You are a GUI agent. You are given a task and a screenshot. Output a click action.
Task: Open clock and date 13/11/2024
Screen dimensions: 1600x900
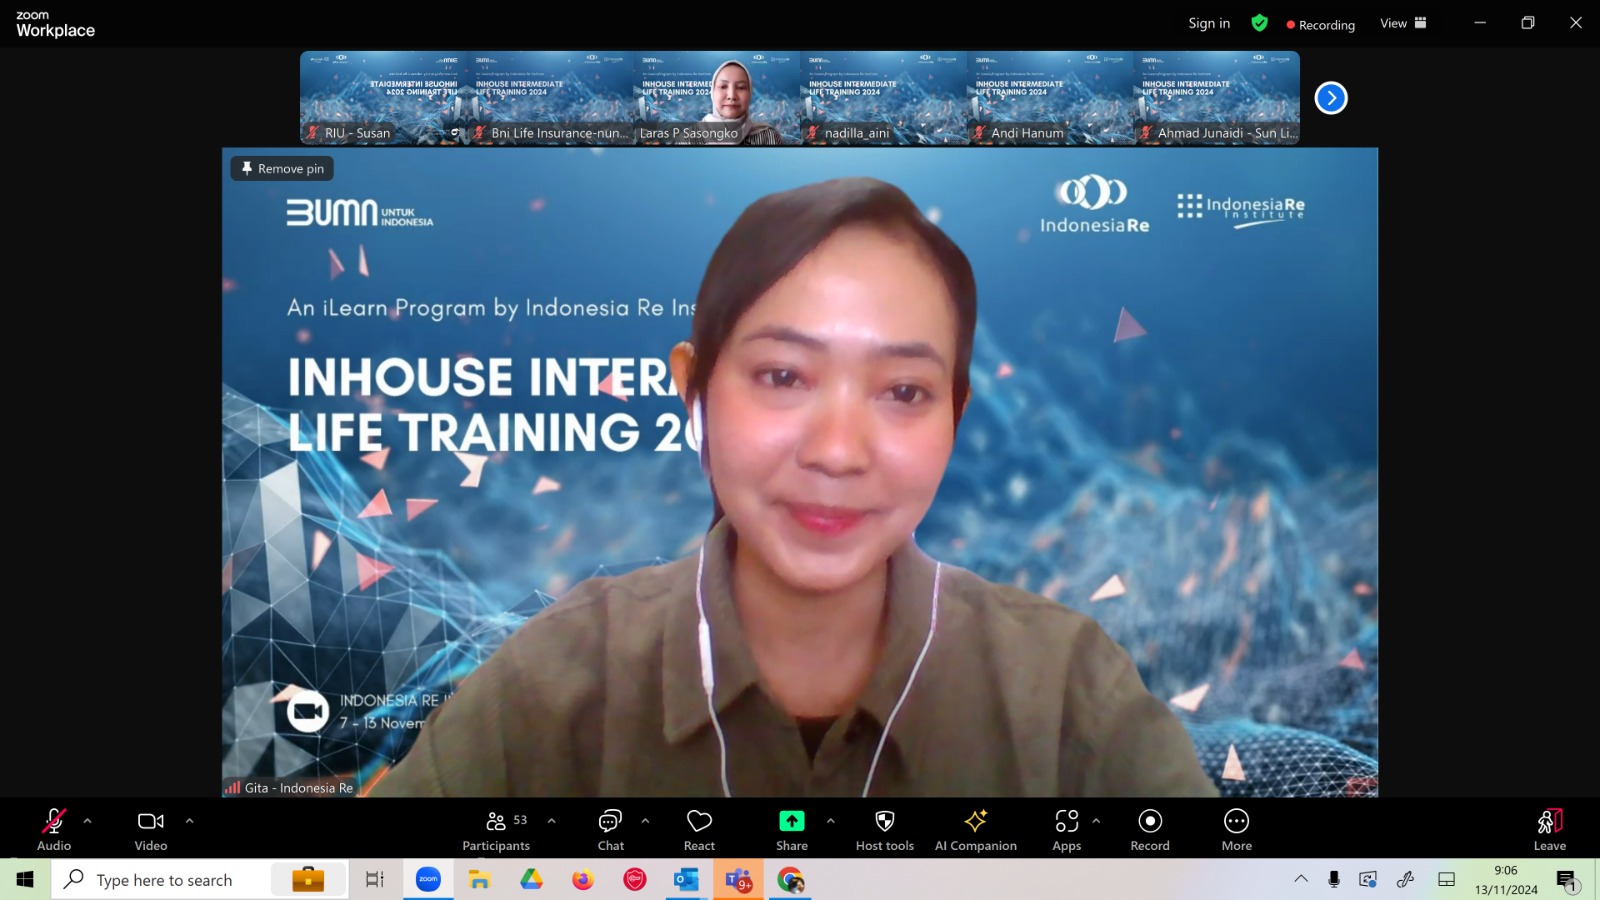pyautogui.click(x=1506, y=880)
